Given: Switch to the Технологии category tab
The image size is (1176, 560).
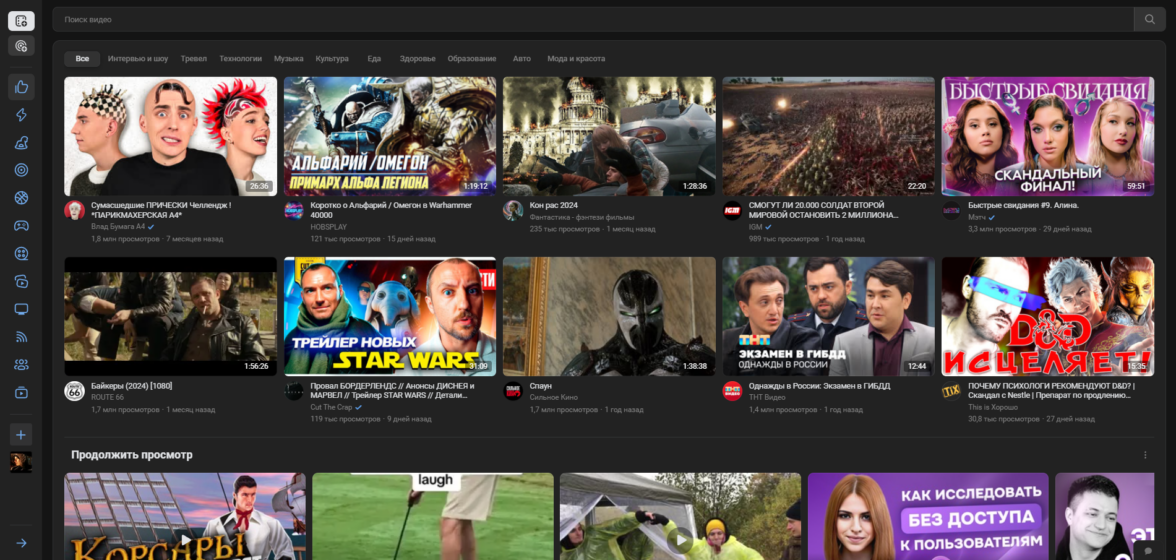Looking at the screenshot, I should 240,59.
